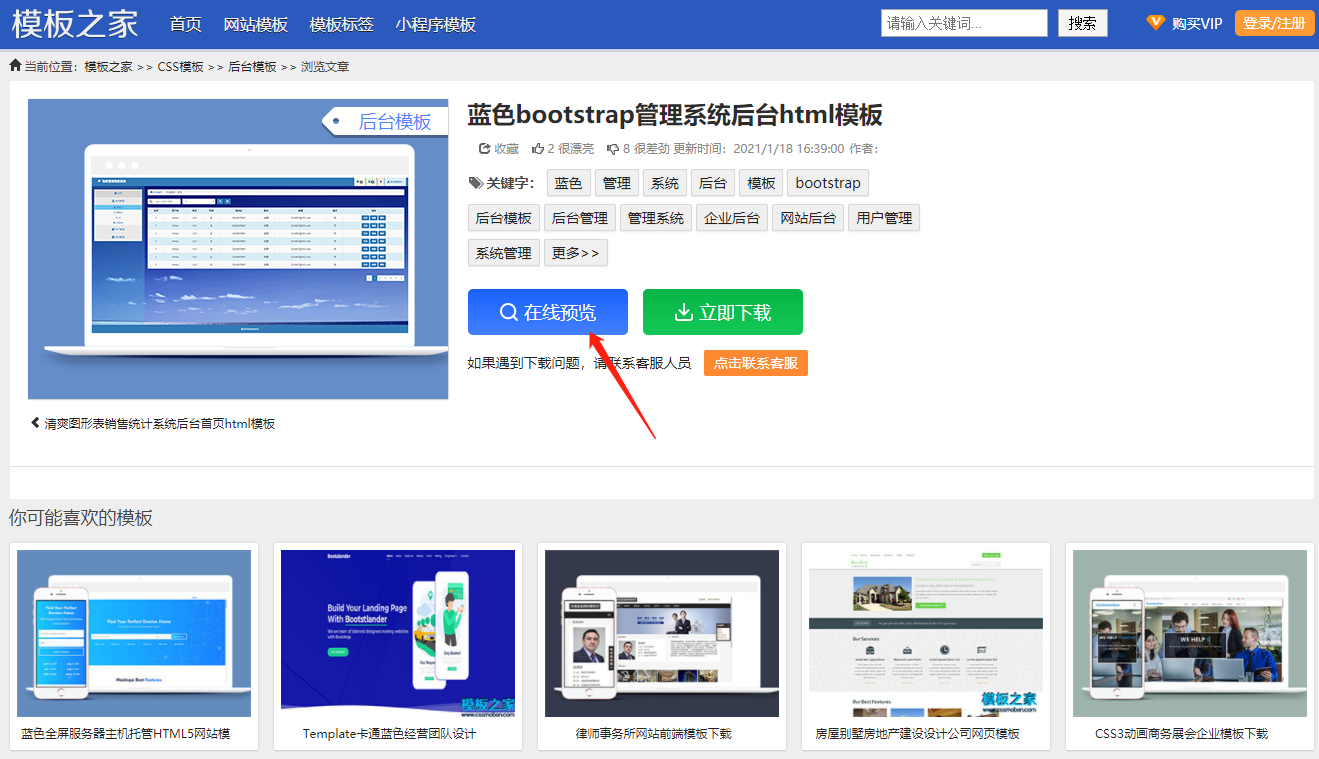The image size is (1319, 759).
Task: Click the 搜索 search button
Action: coord(1082,22)
